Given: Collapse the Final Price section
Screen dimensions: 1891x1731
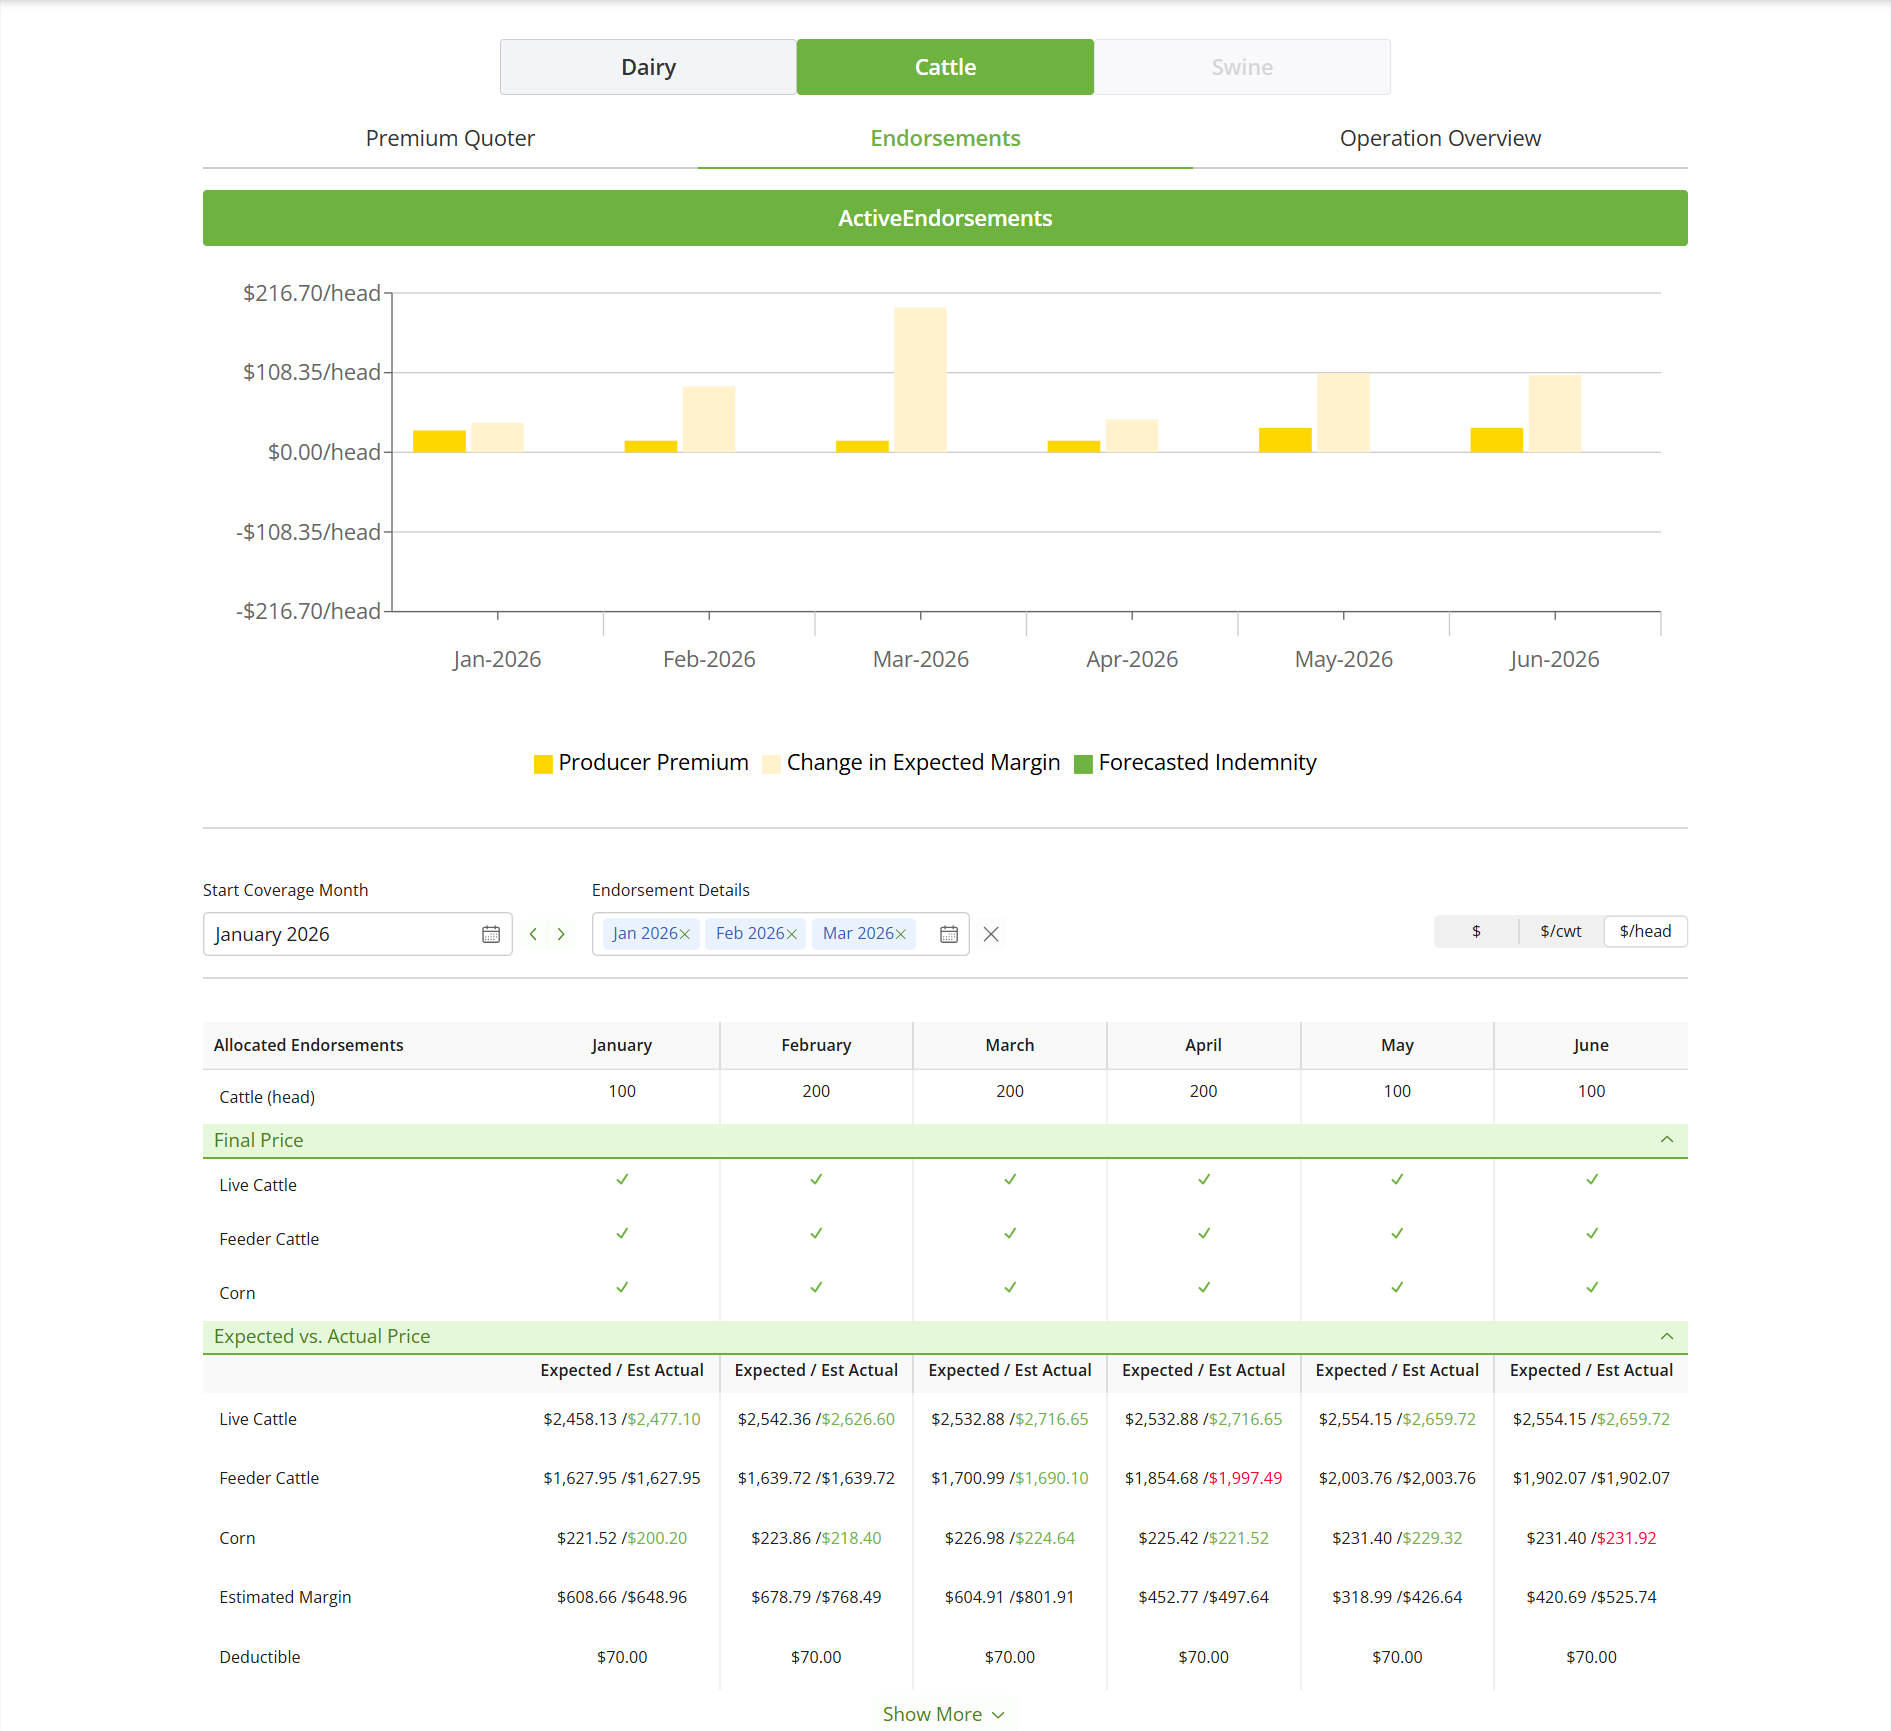Looking at the screenshot, I should (x=1667, y=1140).
